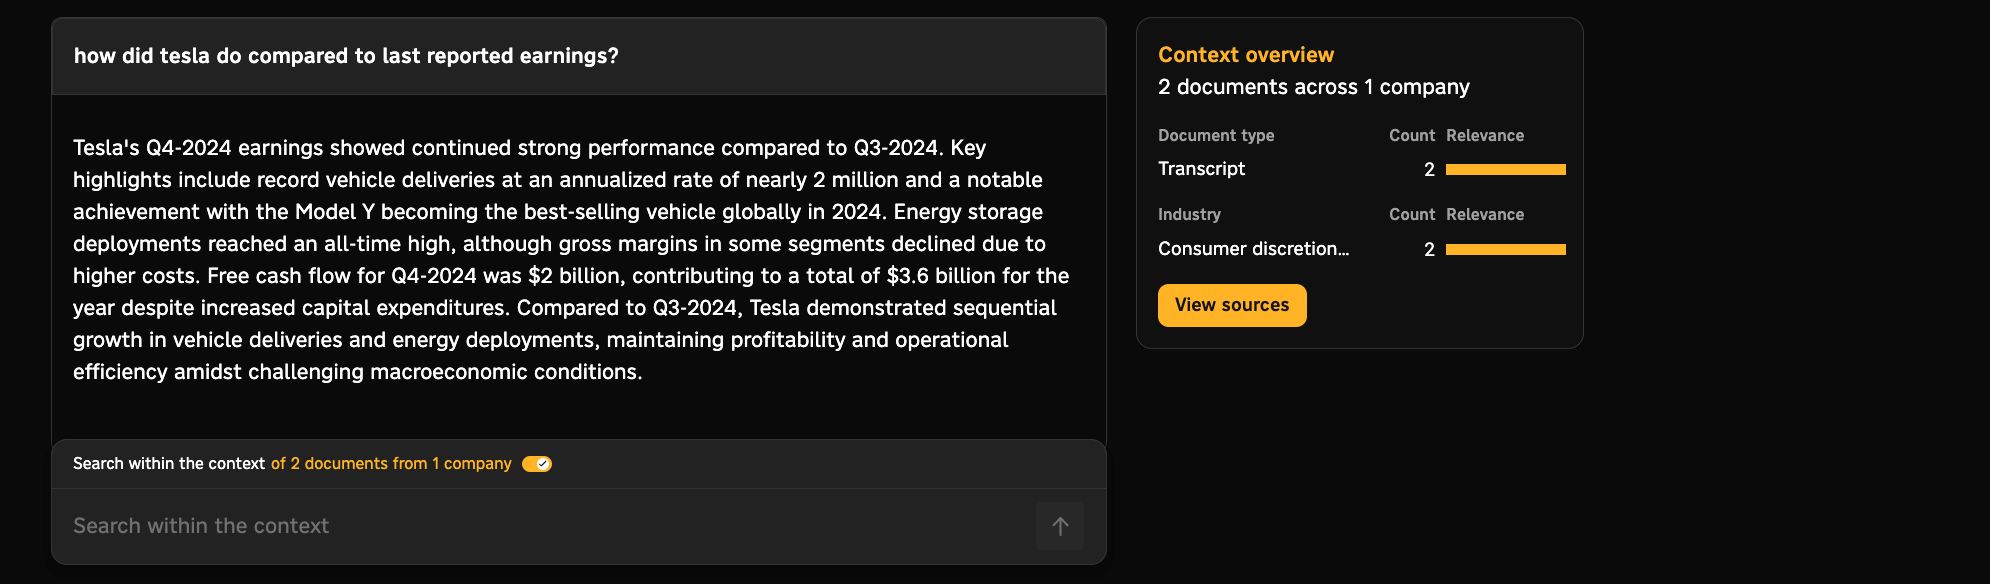Select the Consumer discretion industry row
1990x584 pixels.
tap(1253, 249)
